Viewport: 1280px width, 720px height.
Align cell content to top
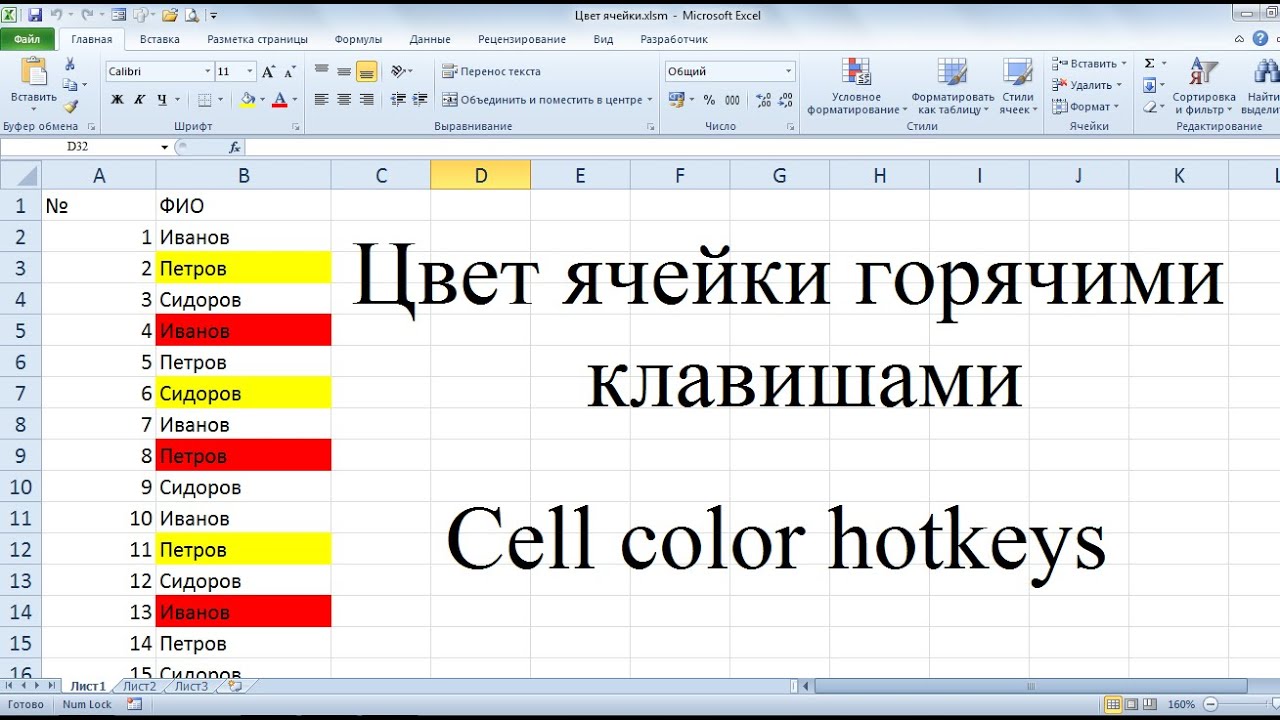click(322, 71)
